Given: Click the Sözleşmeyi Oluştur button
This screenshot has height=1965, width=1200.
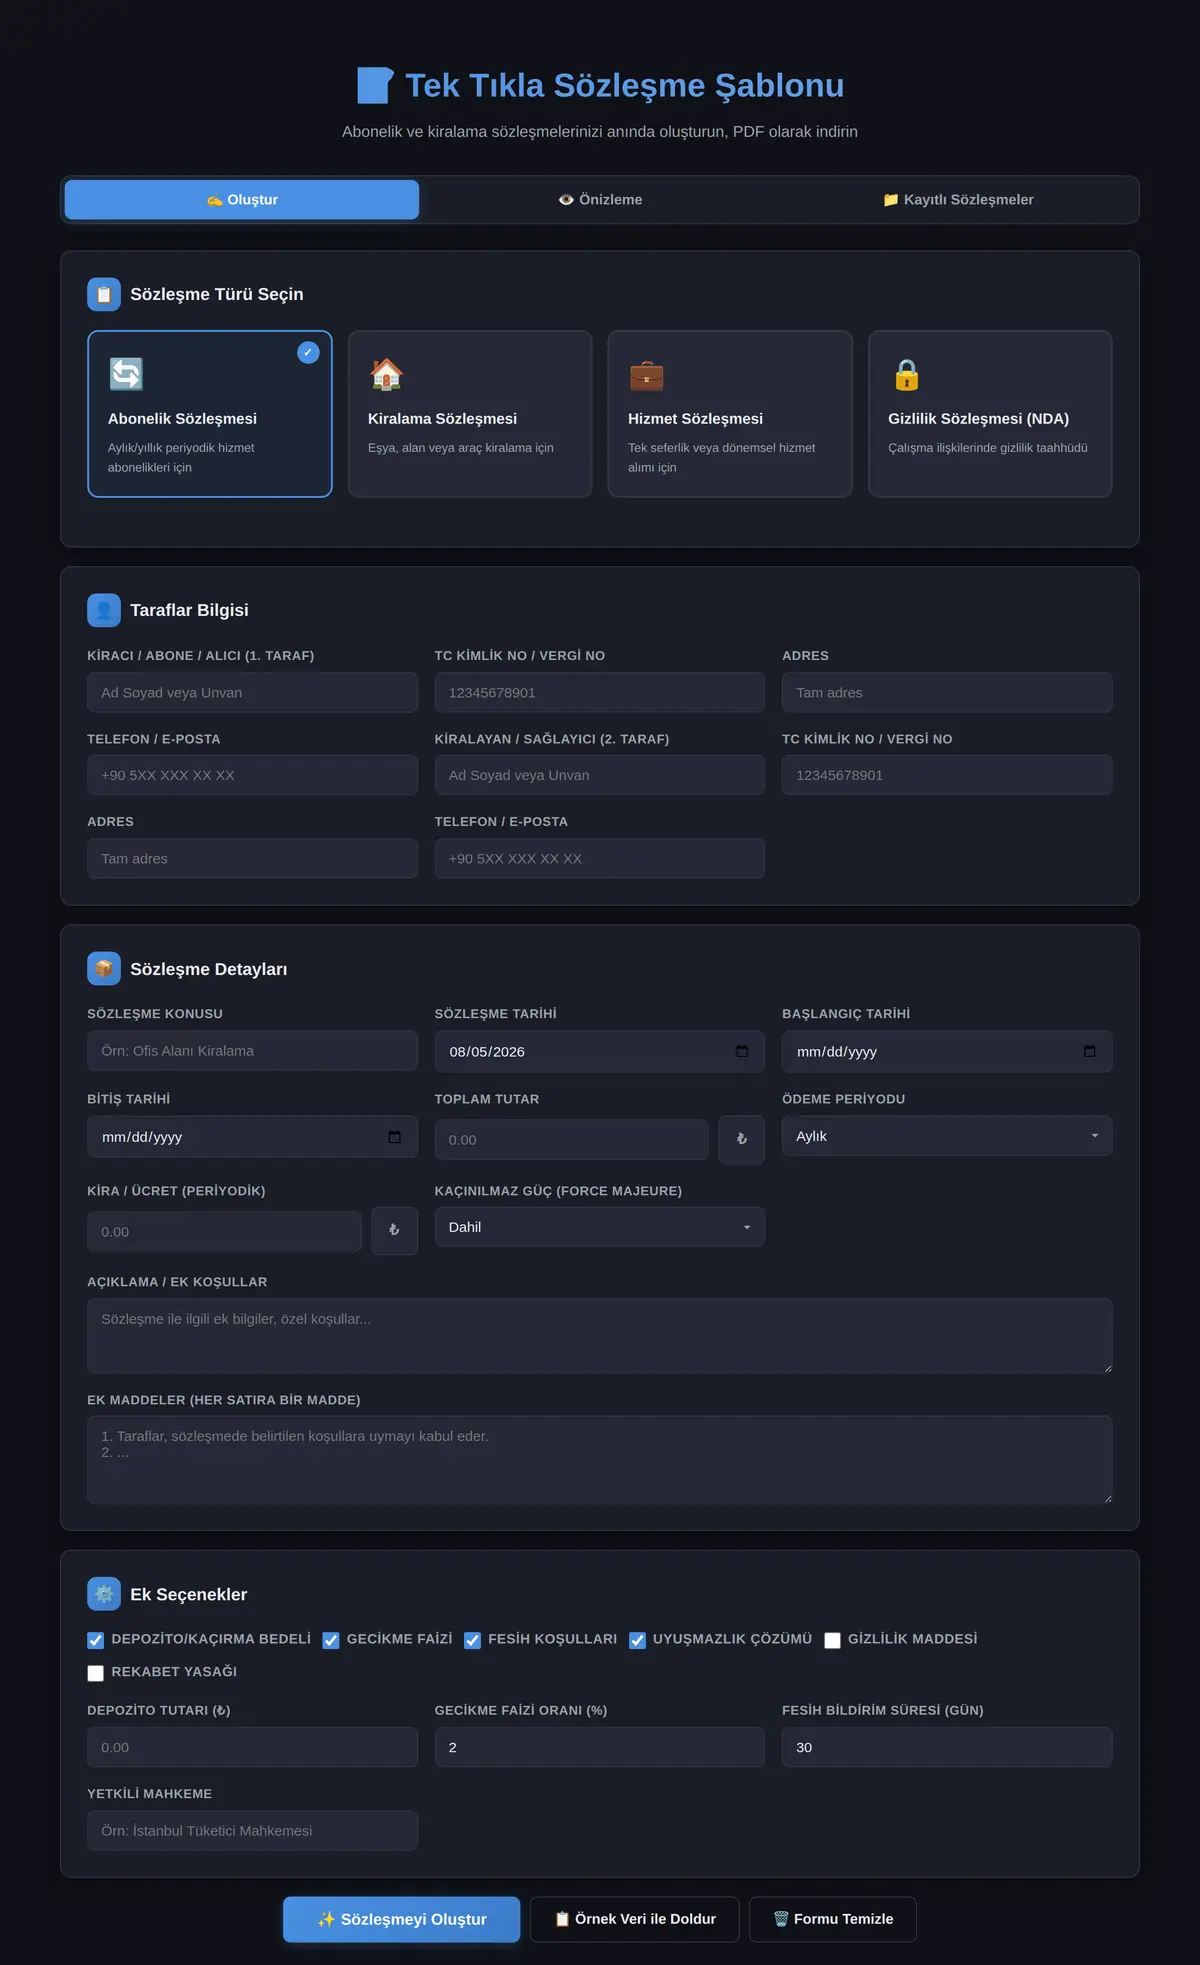Looking at the screenshot, I should (402, 1919).
